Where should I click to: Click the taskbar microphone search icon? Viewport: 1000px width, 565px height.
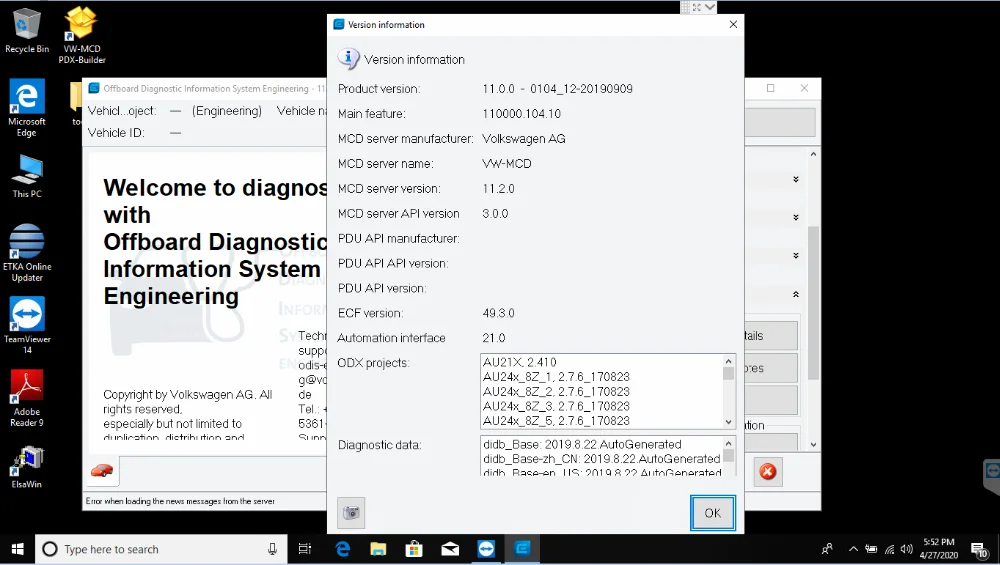(272, 549)
